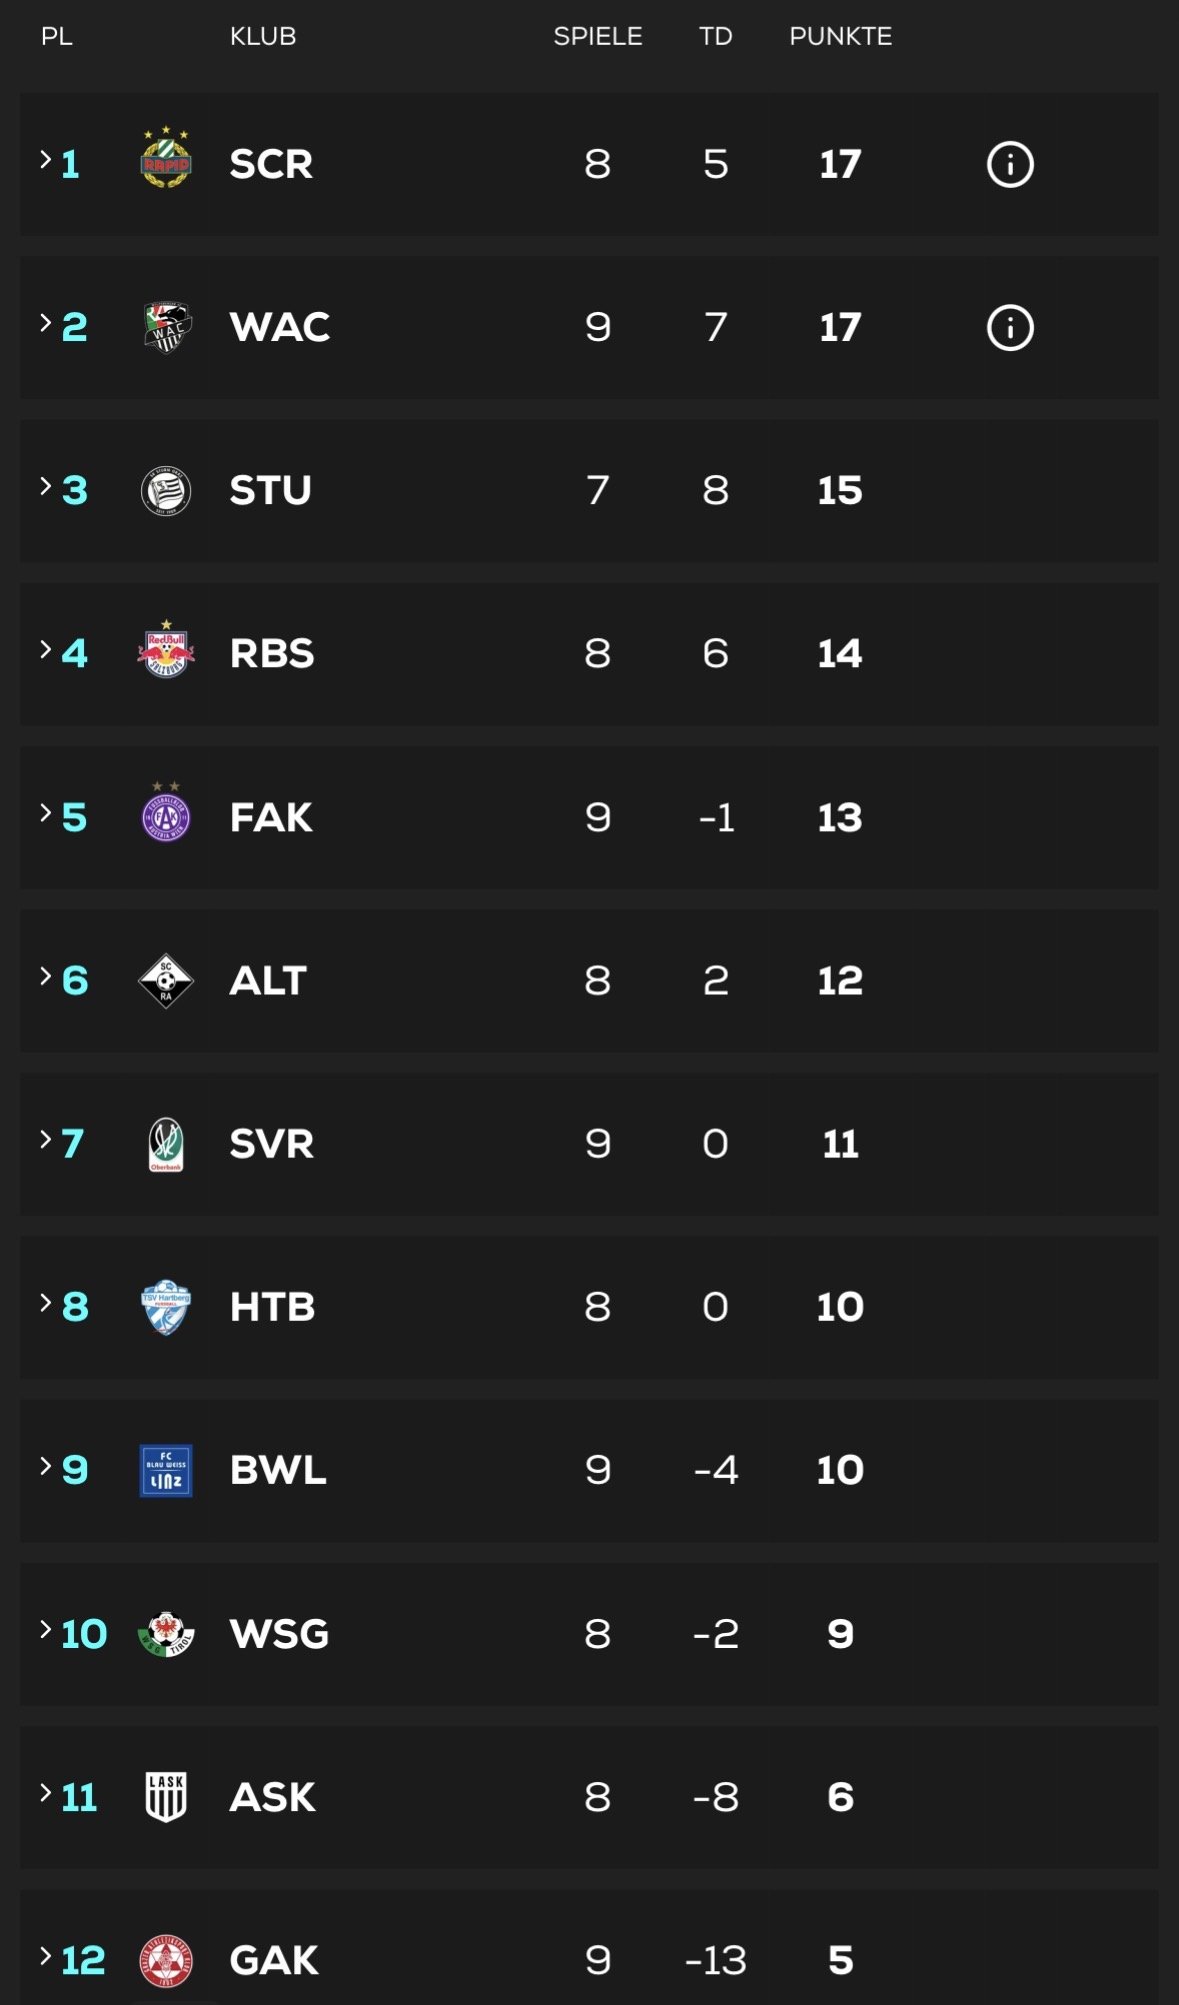Expand the rank 7 SVR row chevron
Image resolution: width=1179 pixels, height=2005 pixels.
click(46, 1139)
